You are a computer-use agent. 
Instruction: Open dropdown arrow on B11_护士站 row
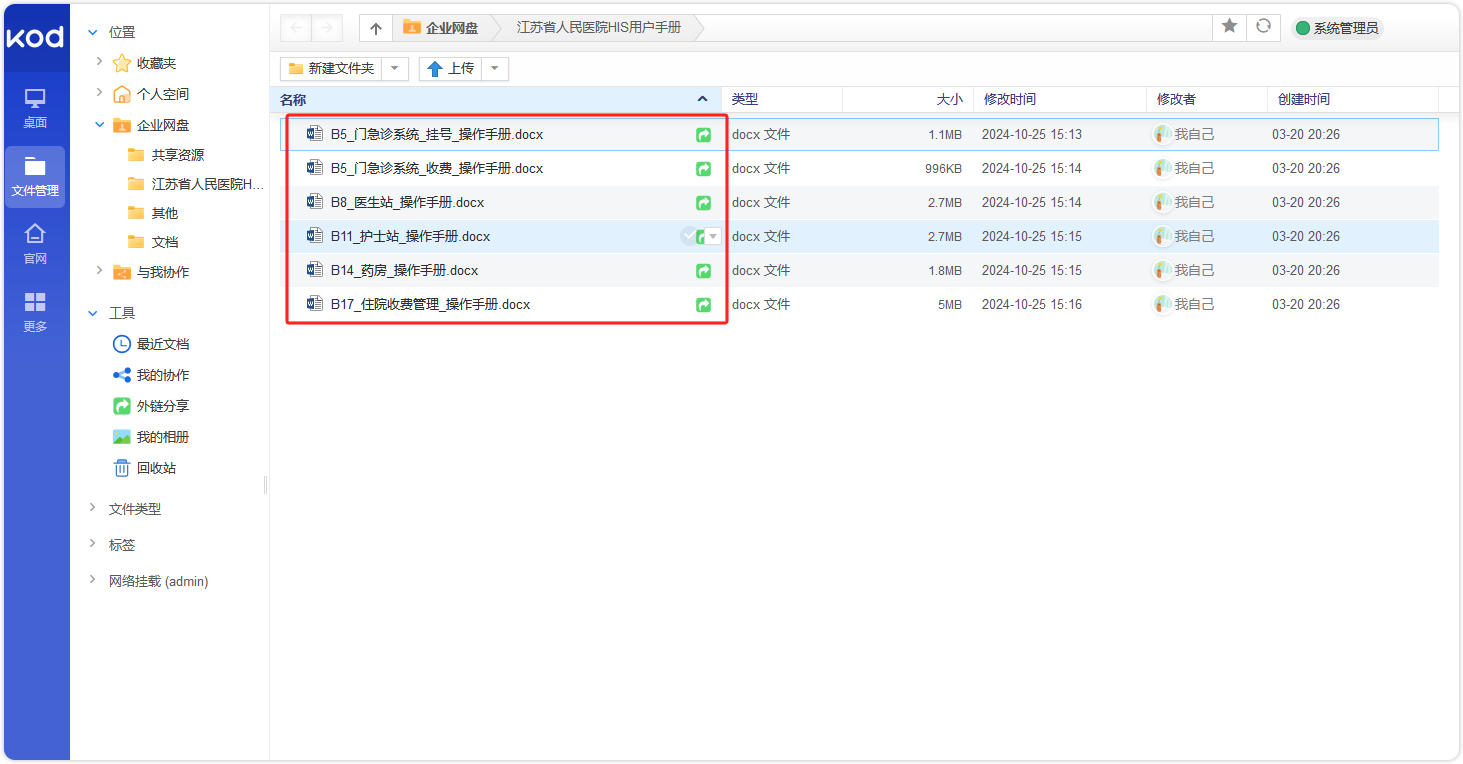pyautogui.click(x=713, y=237)
